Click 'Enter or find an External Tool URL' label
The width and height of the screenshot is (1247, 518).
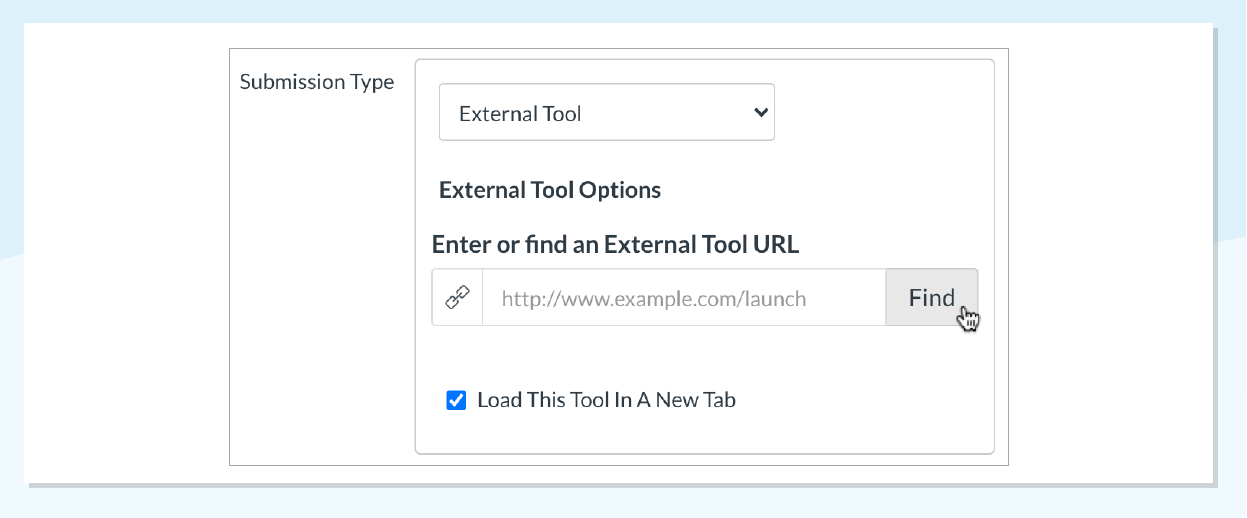[x=615, y=244]
